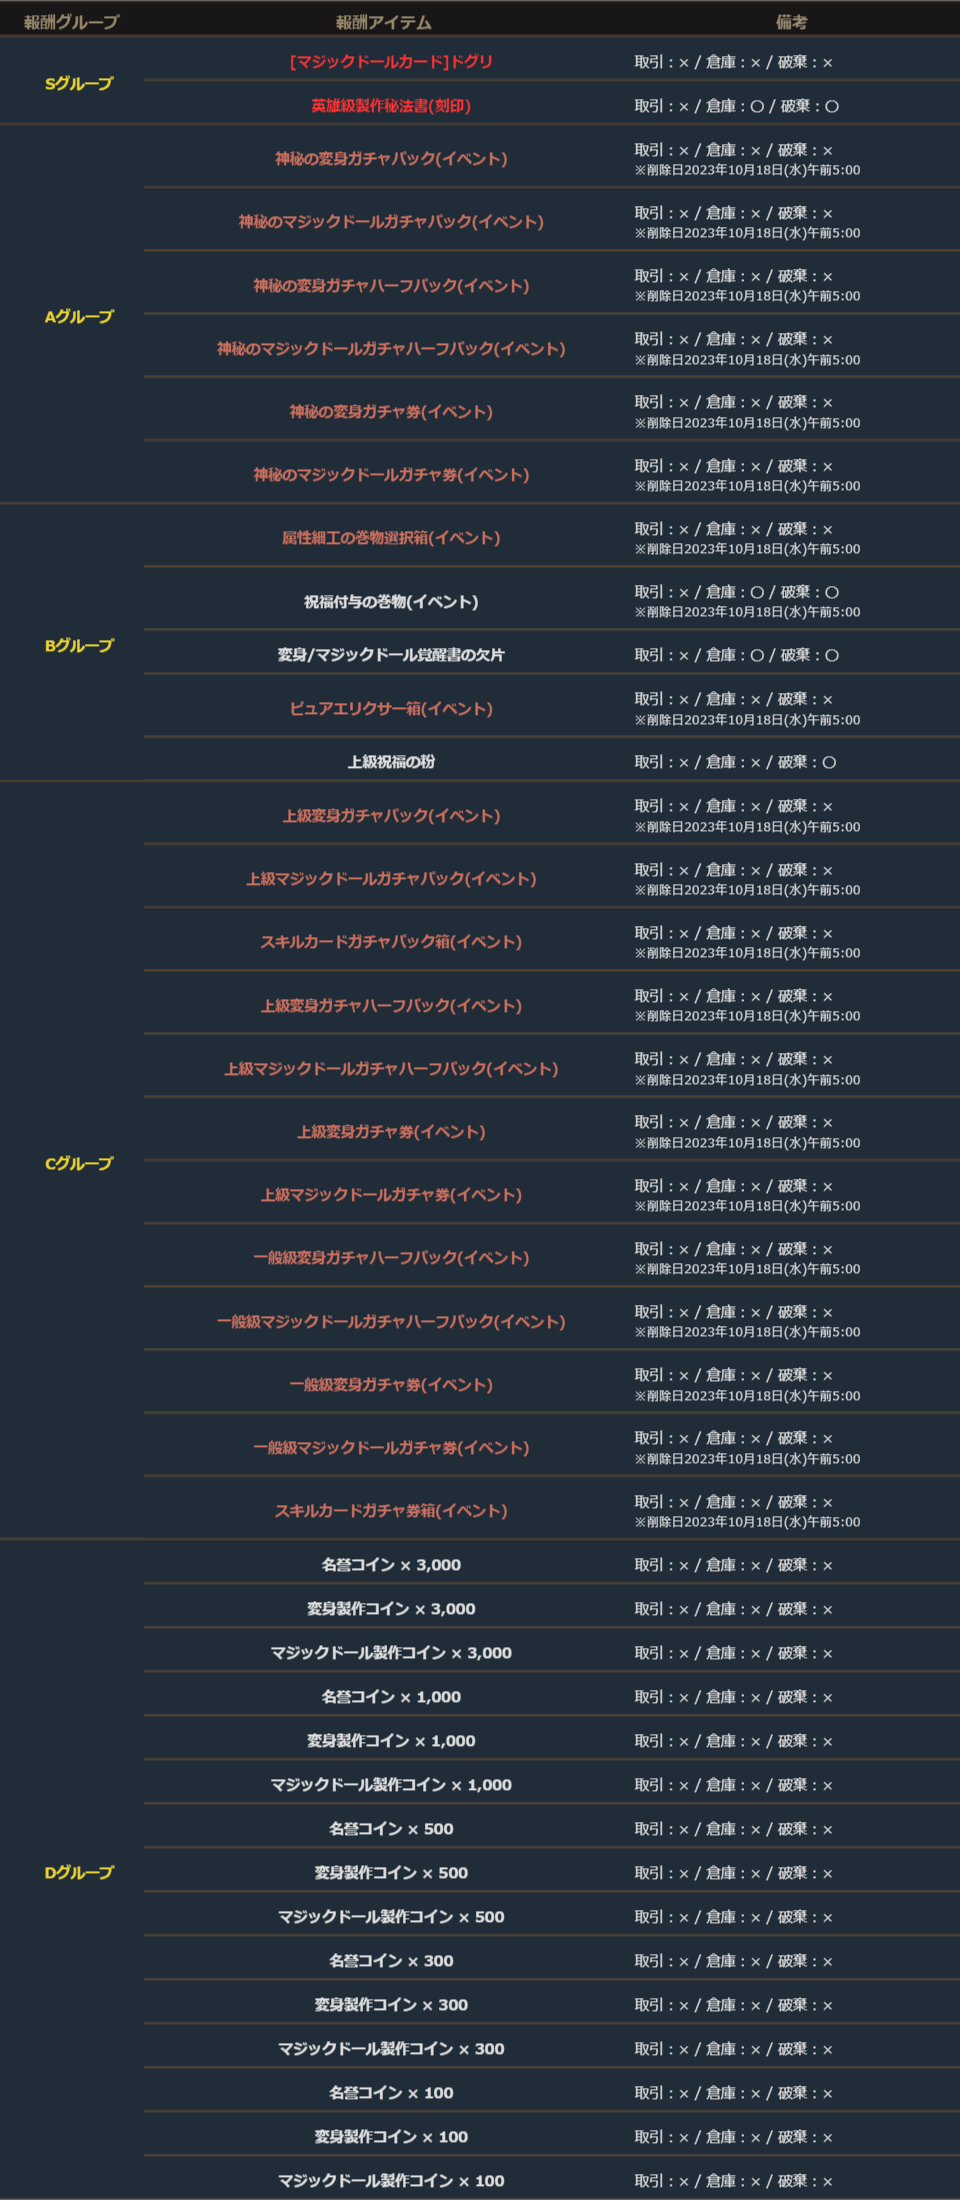Click スキルカードガチャパック箱(イベント) item
Image resolution: width=960 pixels, height=2200 pixels.
(391, 942)
